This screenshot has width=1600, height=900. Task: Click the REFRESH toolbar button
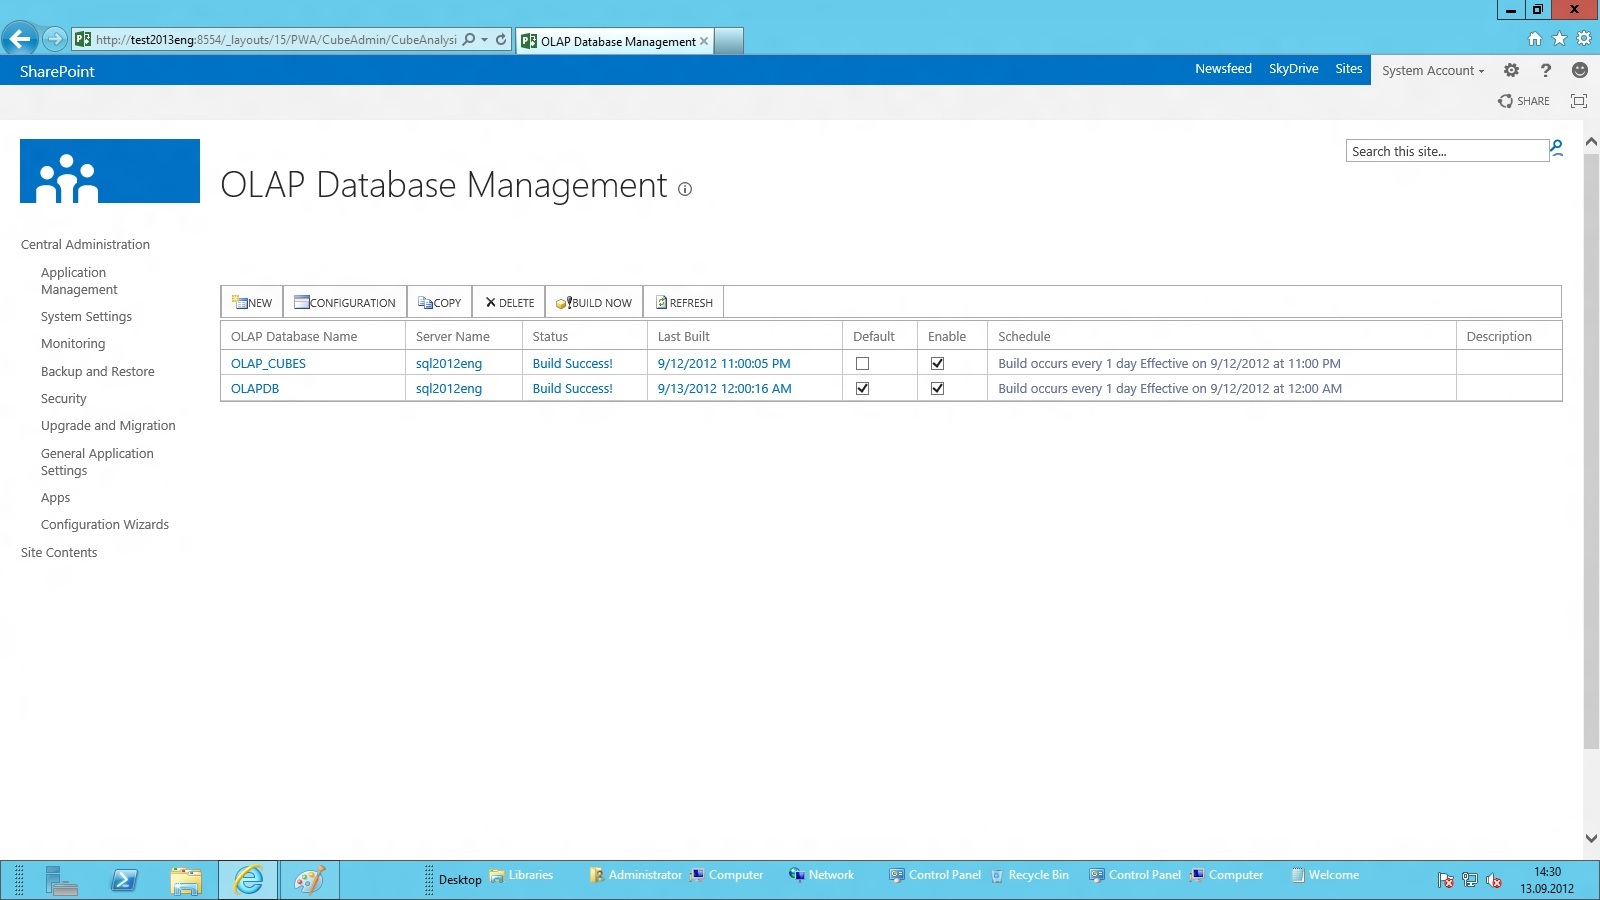pos(684,302)
